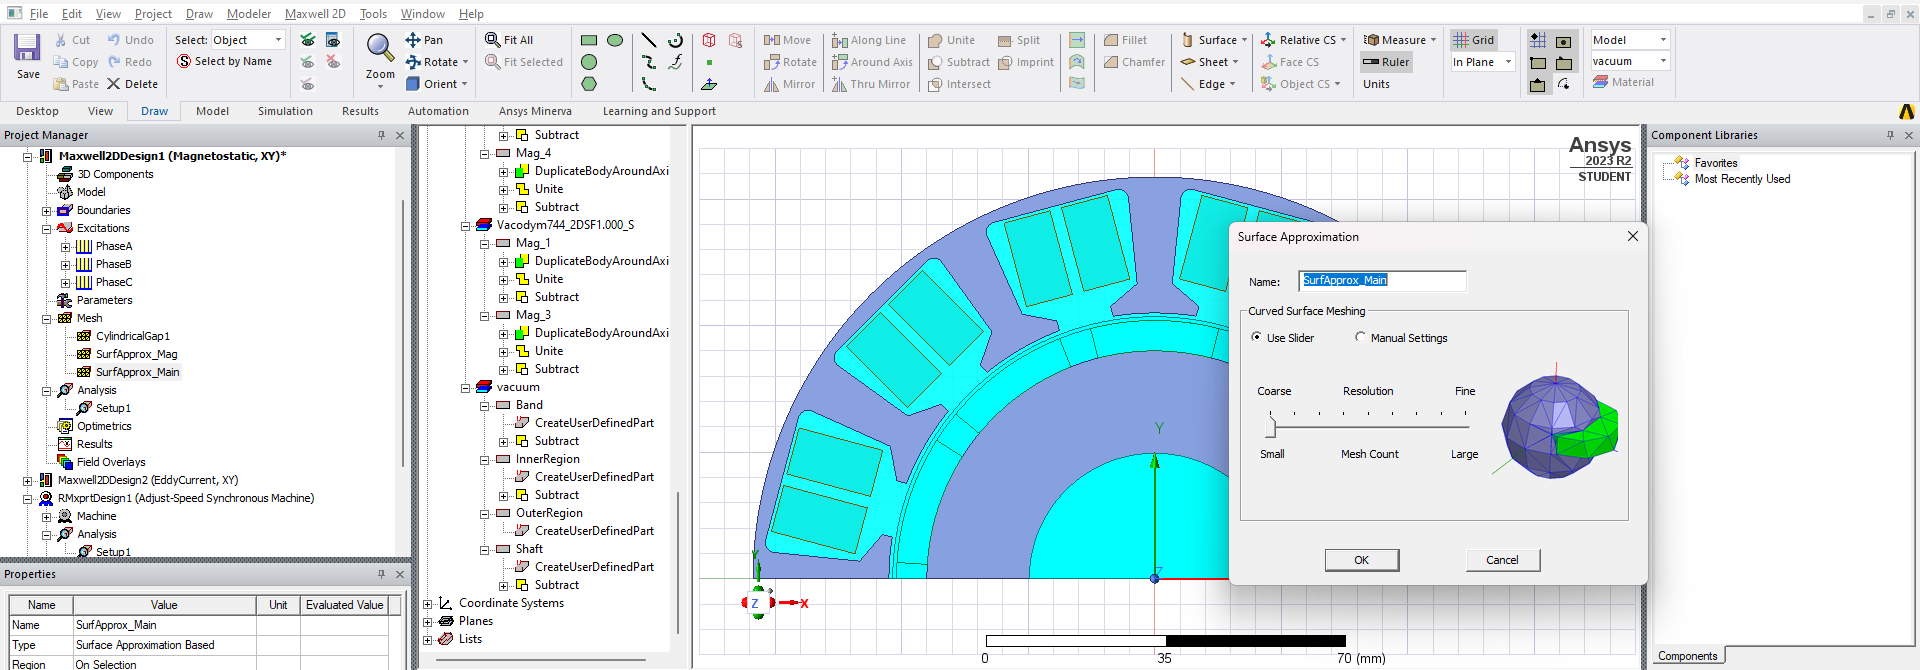Collapse the vacuum material group
This screenshot has width=1920, height=670.
click(466, 387)
